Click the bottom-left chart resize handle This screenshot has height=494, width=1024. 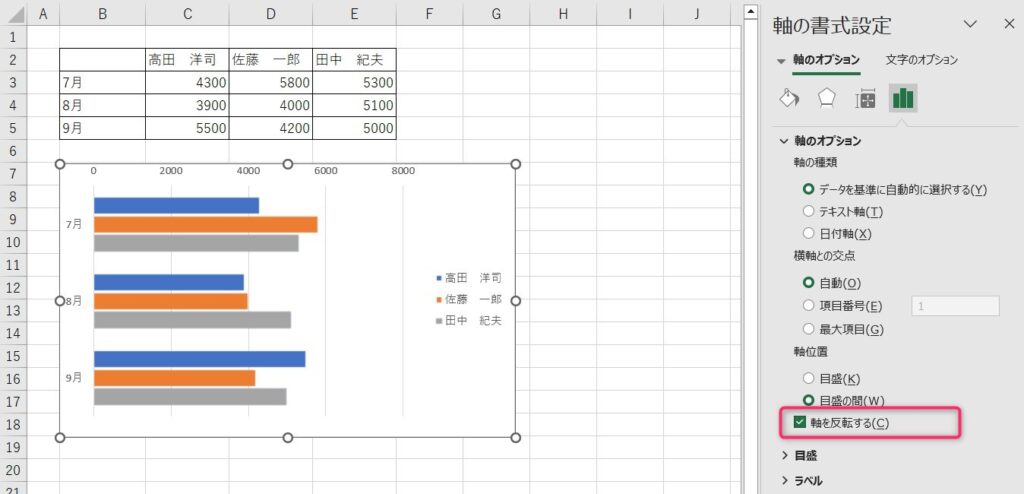pyautogui.click(x=60, y=437)
